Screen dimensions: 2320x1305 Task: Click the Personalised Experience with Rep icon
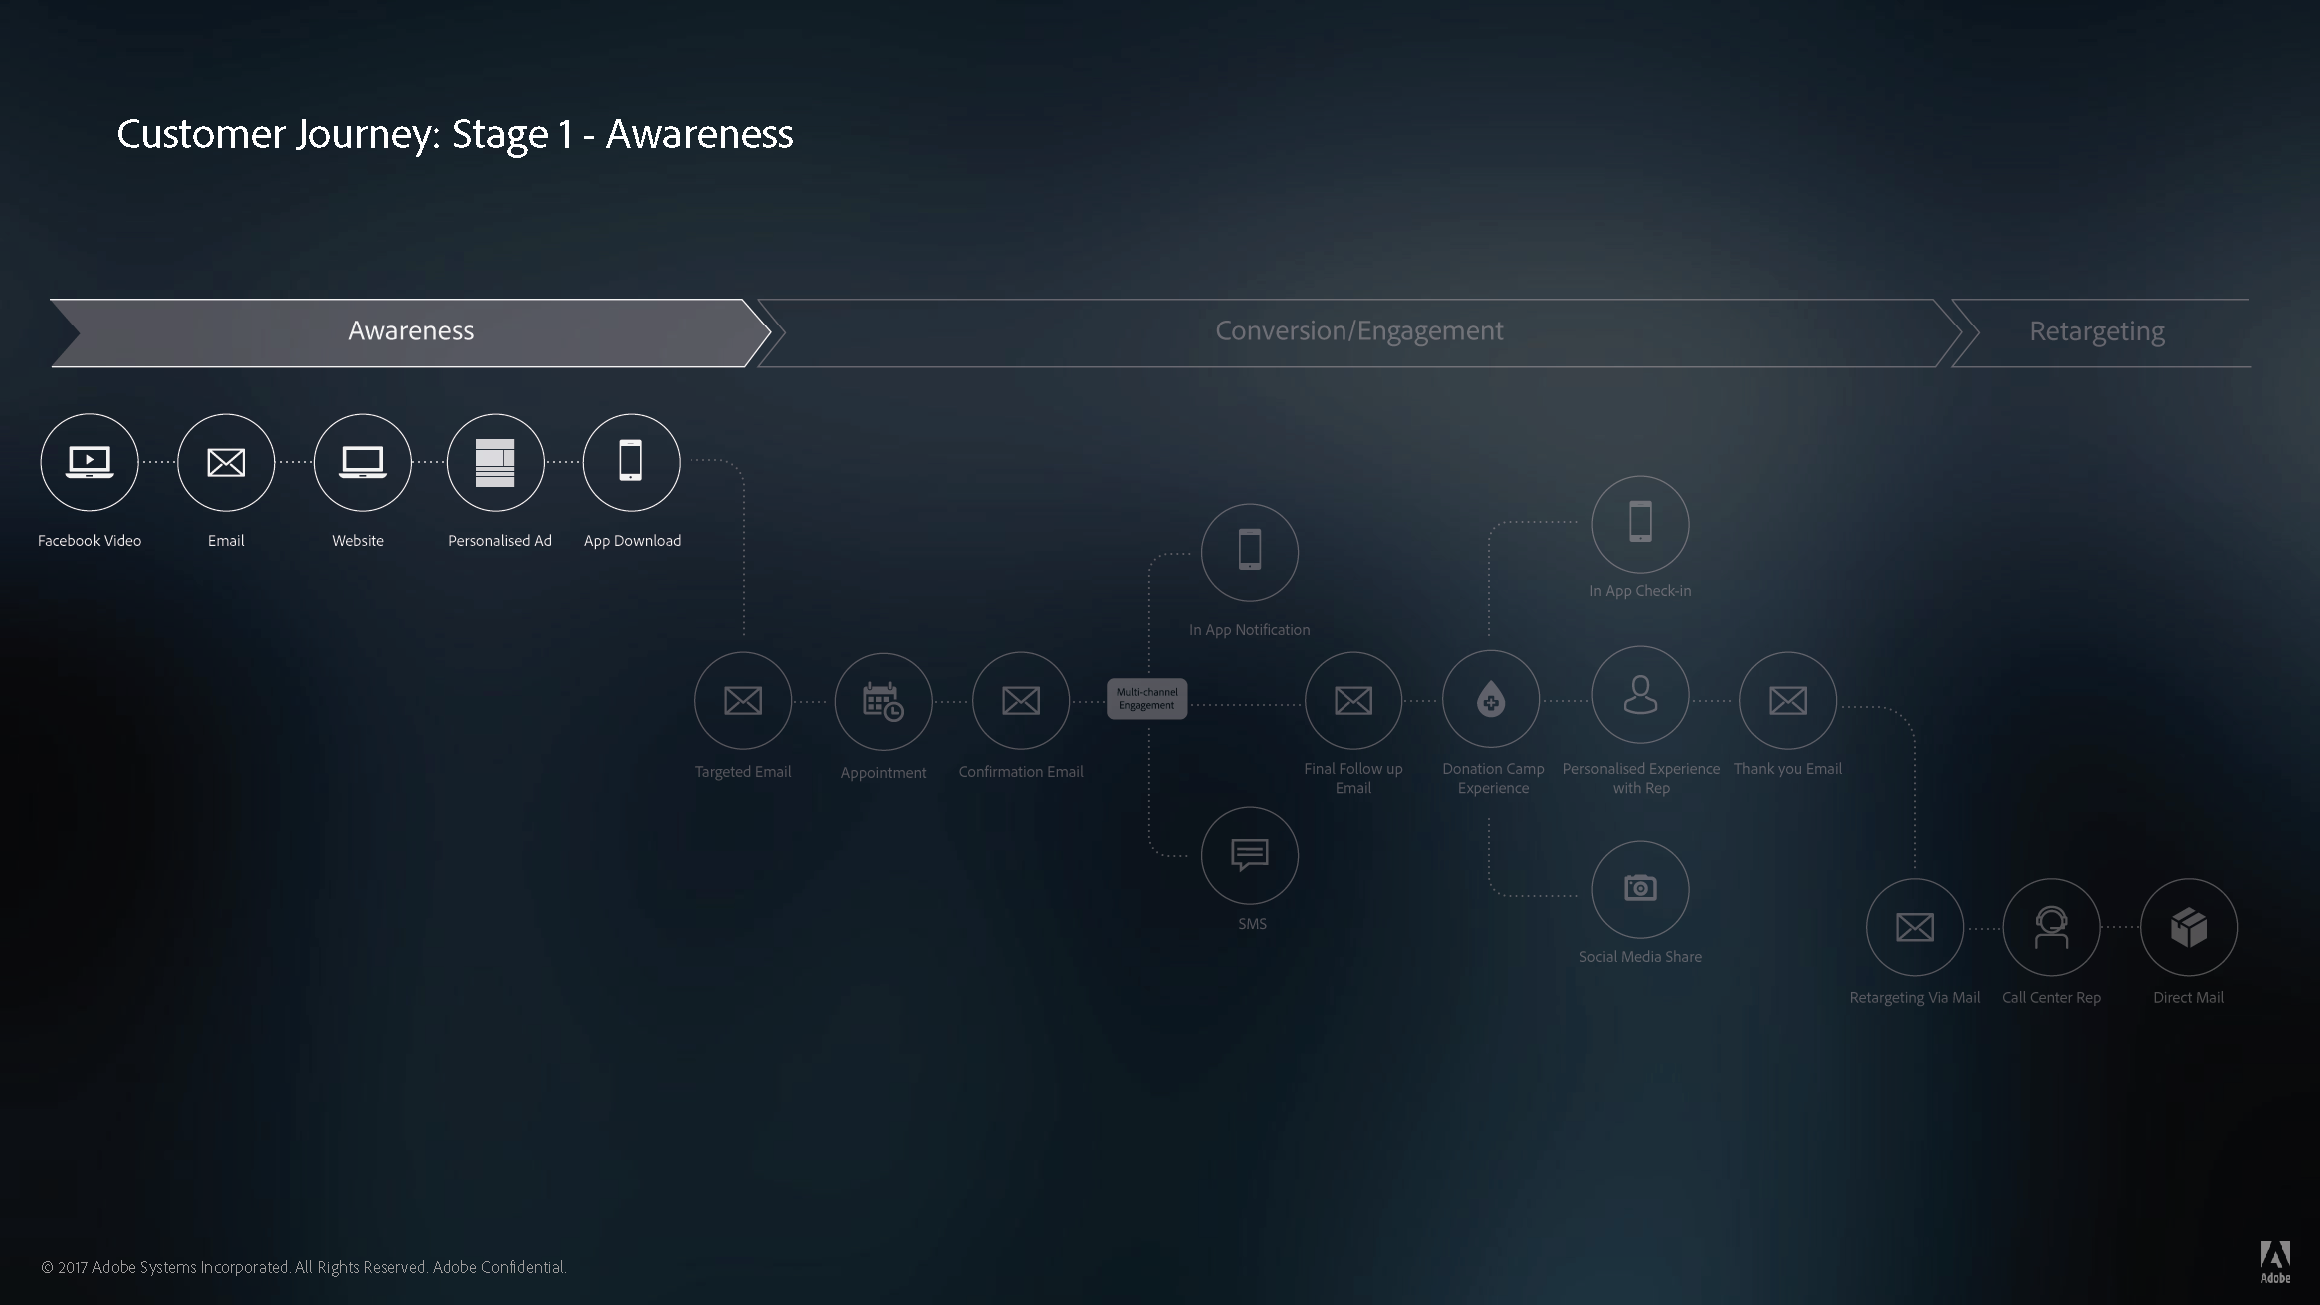1640,695
